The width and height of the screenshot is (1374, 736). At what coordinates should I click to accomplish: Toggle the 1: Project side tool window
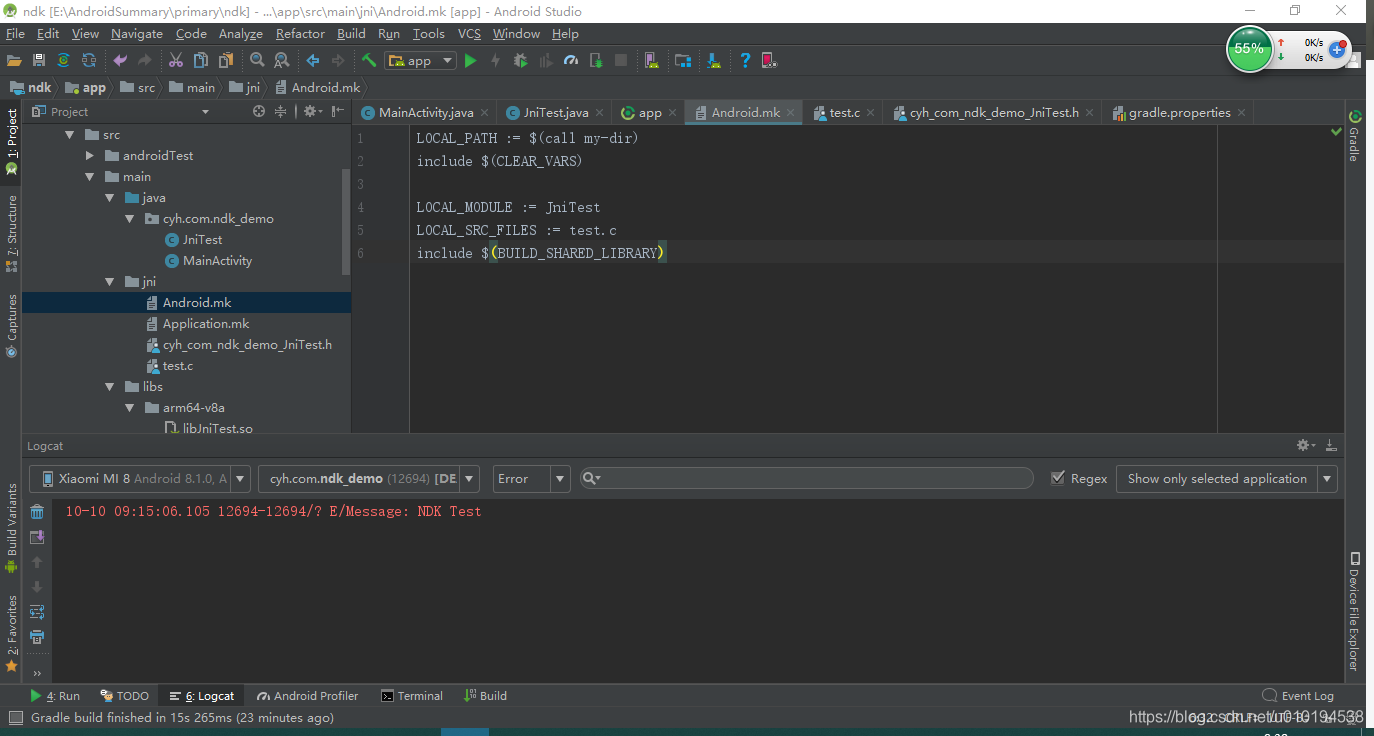[12, 141]
